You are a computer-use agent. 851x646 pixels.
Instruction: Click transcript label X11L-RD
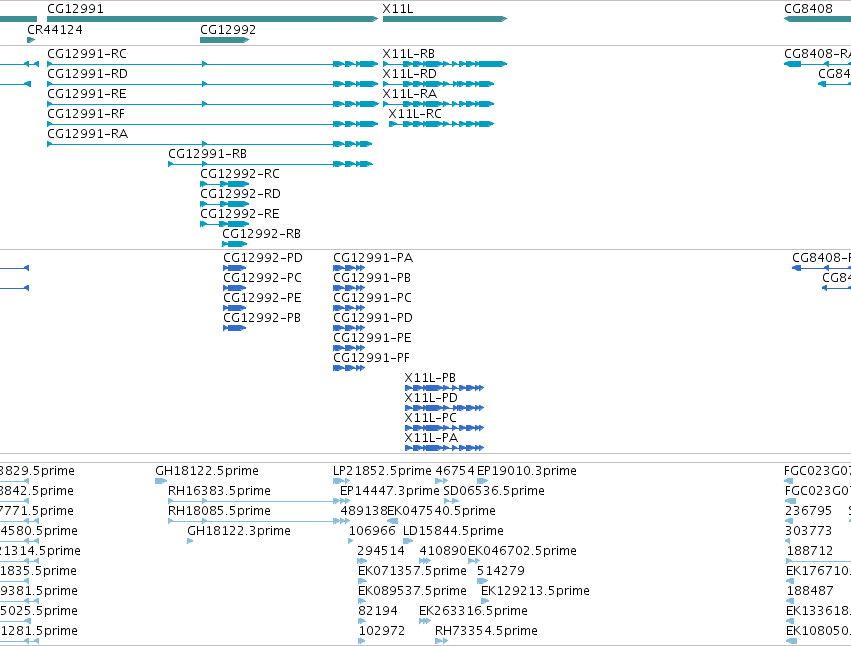[x=410, y=74]
